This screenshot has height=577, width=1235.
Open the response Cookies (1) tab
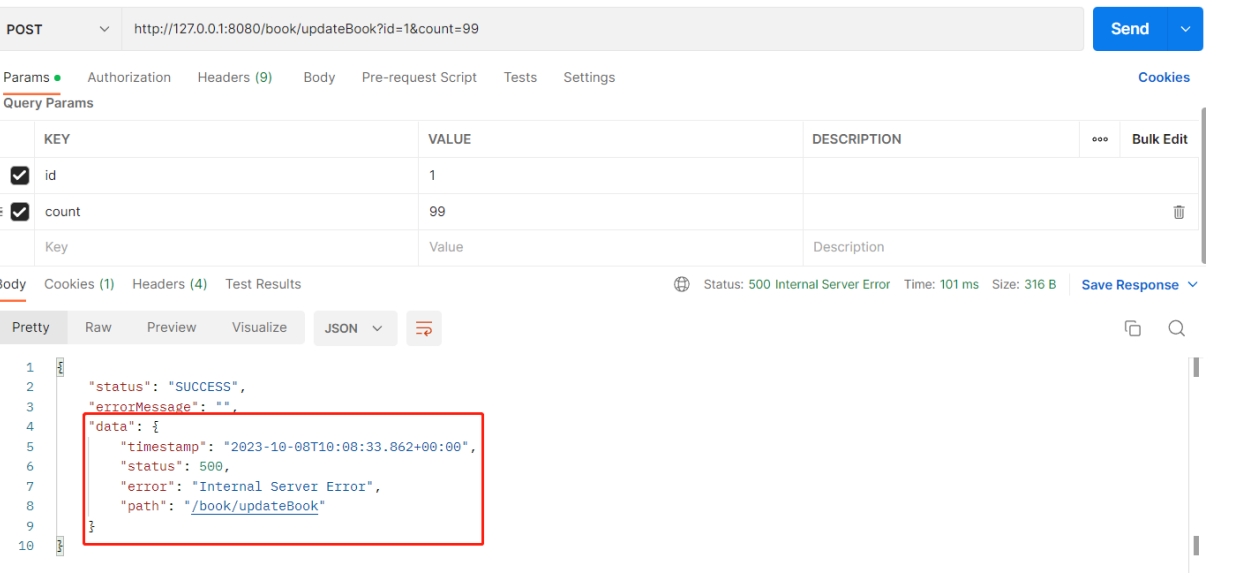[x=79, y=284]
